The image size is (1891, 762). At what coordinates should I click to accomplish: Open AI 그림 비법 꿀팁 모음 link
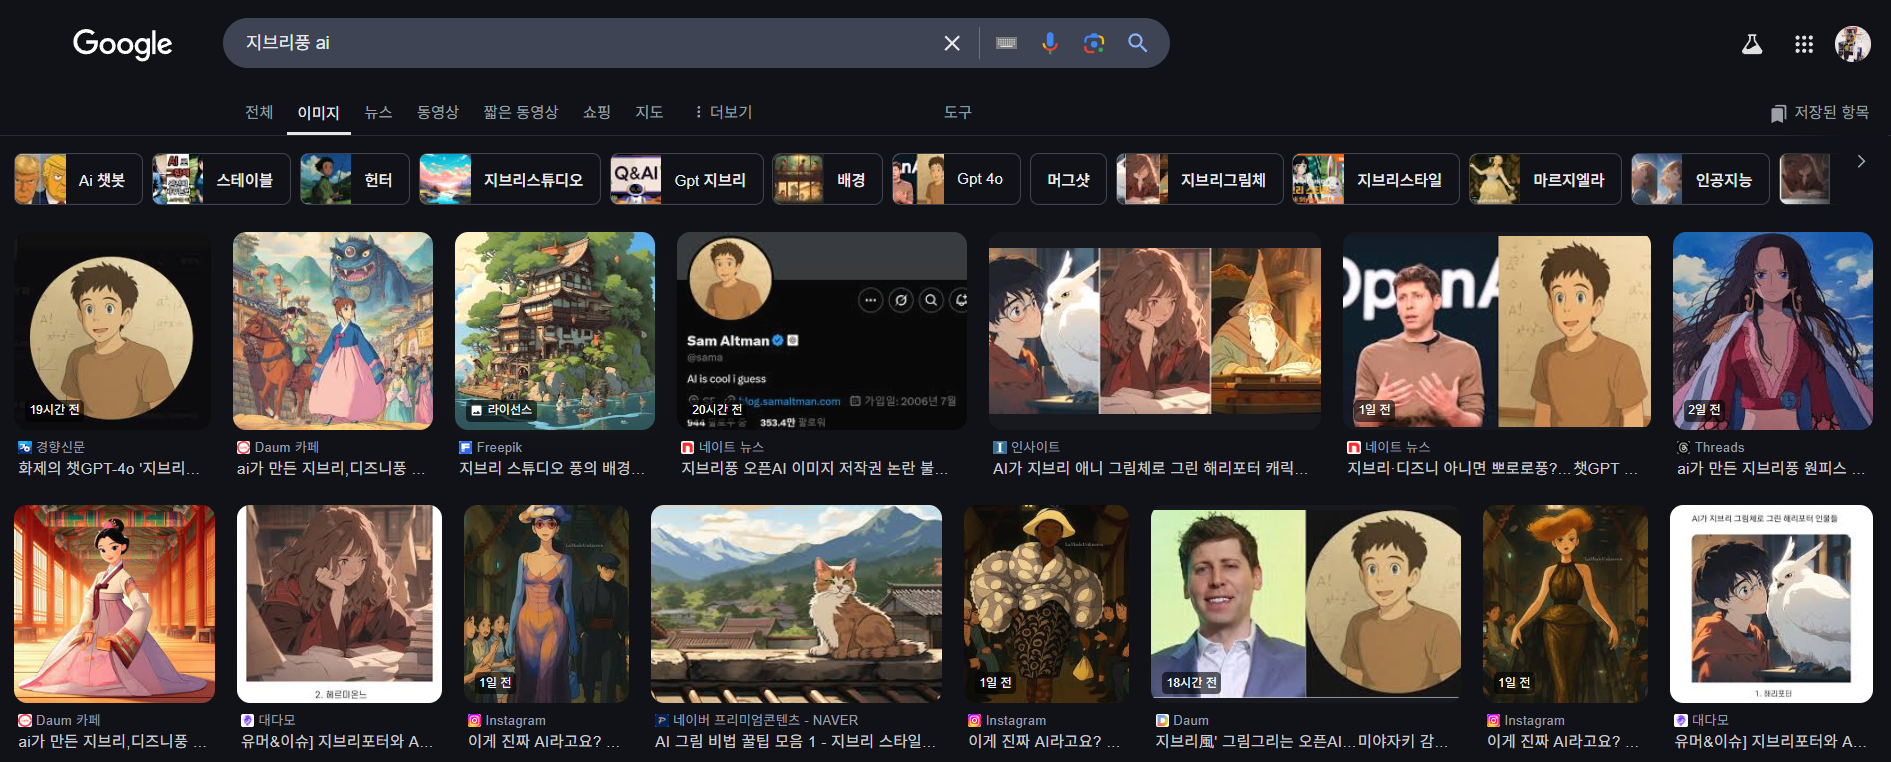pos(796,741)
